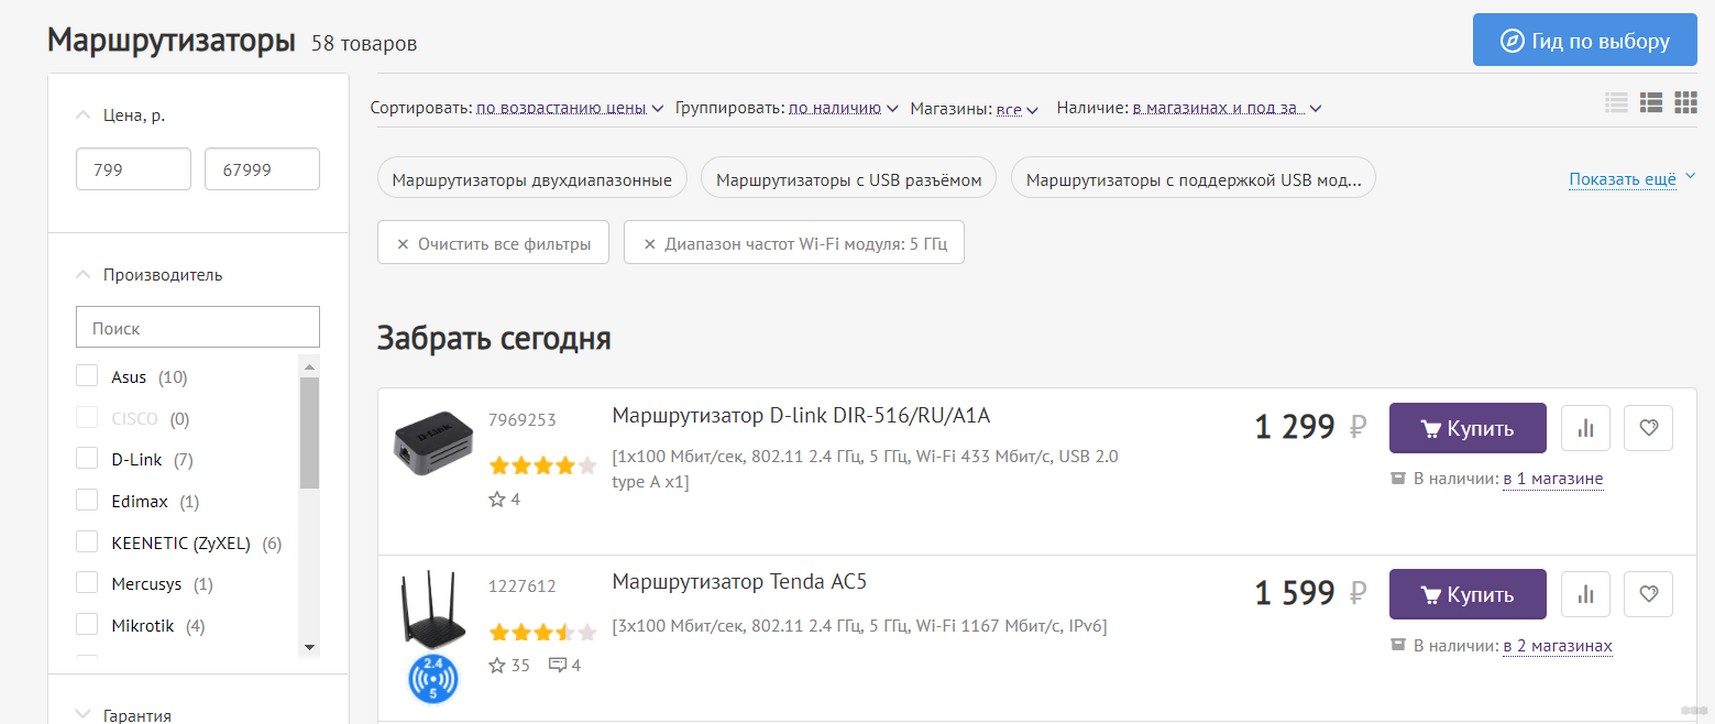Open reviews count 4 for D-link DIR-516
Image resolution: width=1715 pixels, height=724 pixels.
coord(505,499)
